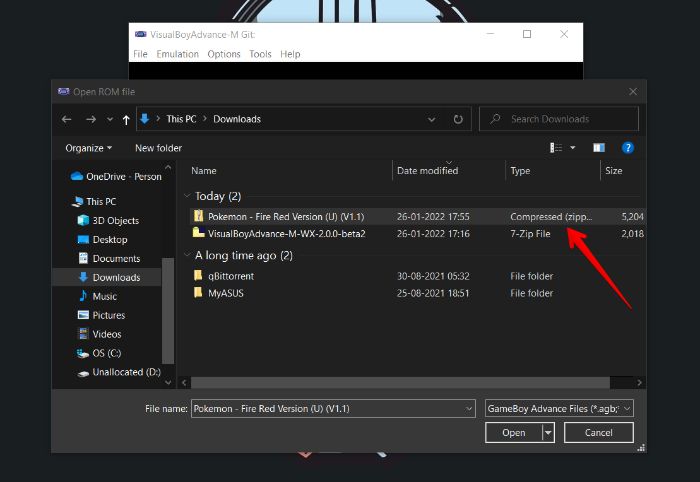Click the Up one level arrow
Viewport: 700px width, 482px height.
[x=126, y=119]
